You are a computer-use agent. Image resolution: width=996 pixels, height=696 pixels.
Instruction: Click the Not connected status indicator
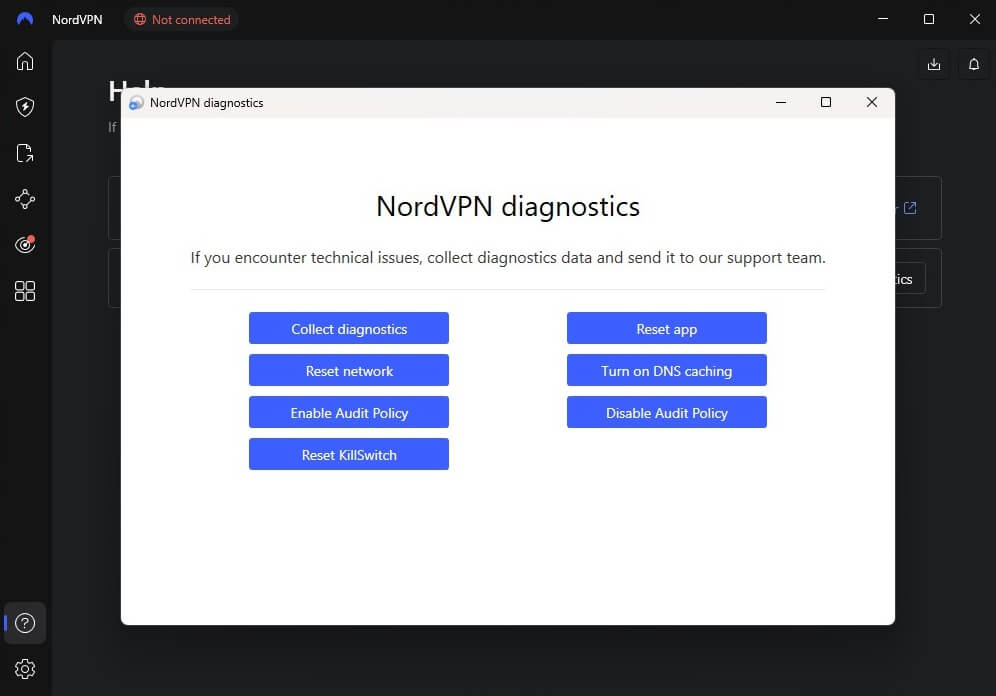(x=182, y=20)
